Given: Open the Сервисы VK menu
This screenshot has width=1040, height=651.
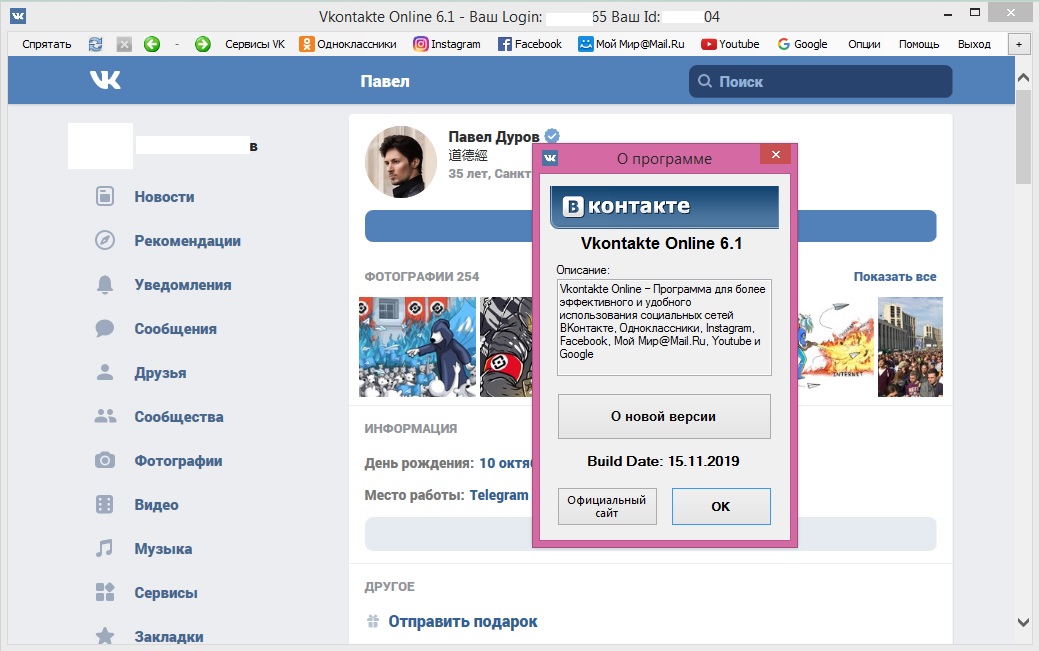Looking at the screenshot, I should click(255, 44).
